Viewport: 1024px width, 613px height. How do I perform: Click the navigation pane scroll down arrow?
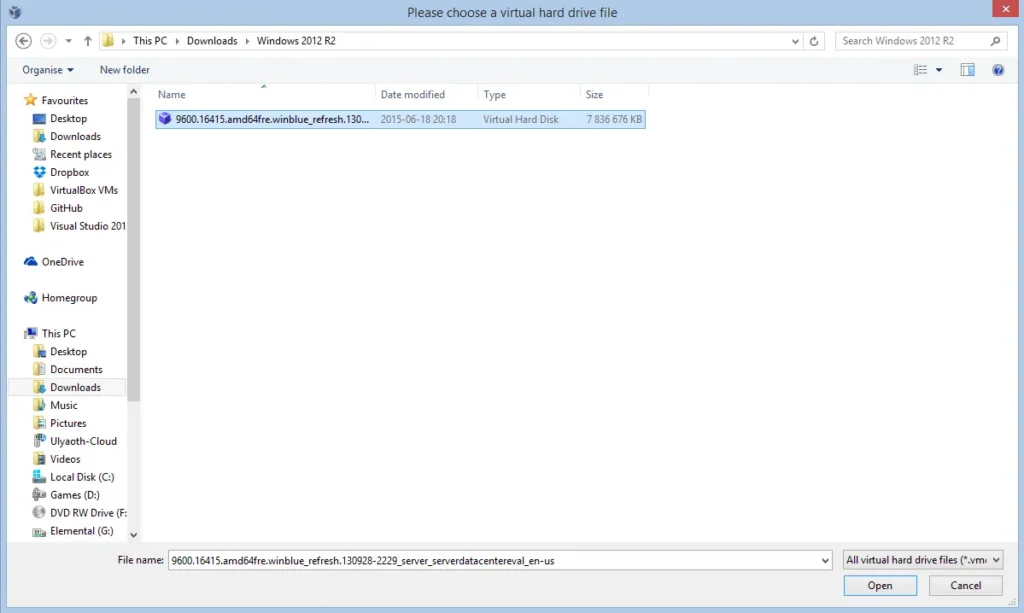pos(134,535)
